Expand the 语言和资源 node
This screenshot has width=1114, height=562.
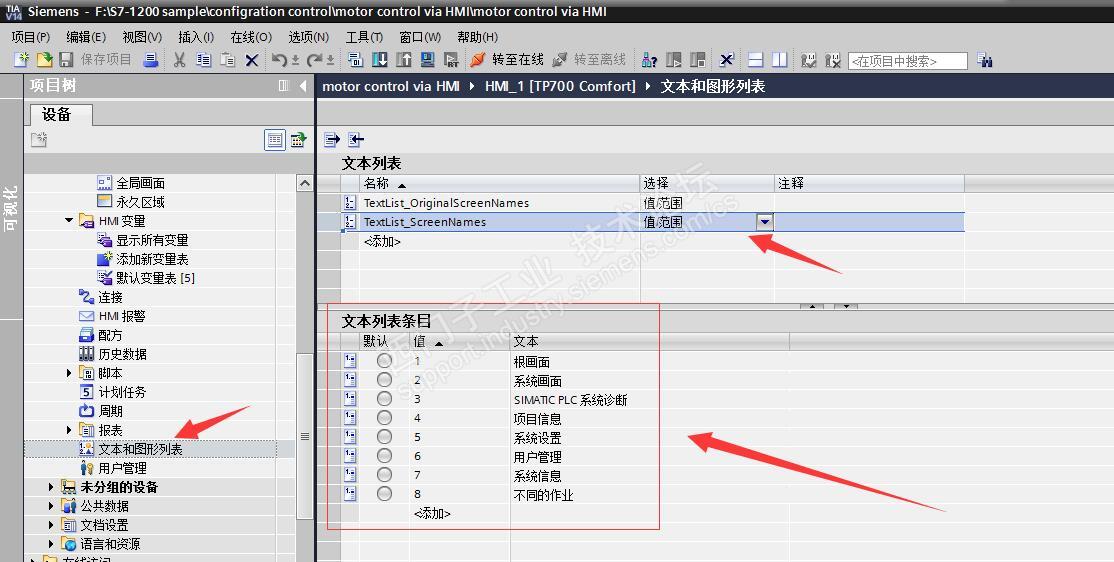(x=51, y=544)
